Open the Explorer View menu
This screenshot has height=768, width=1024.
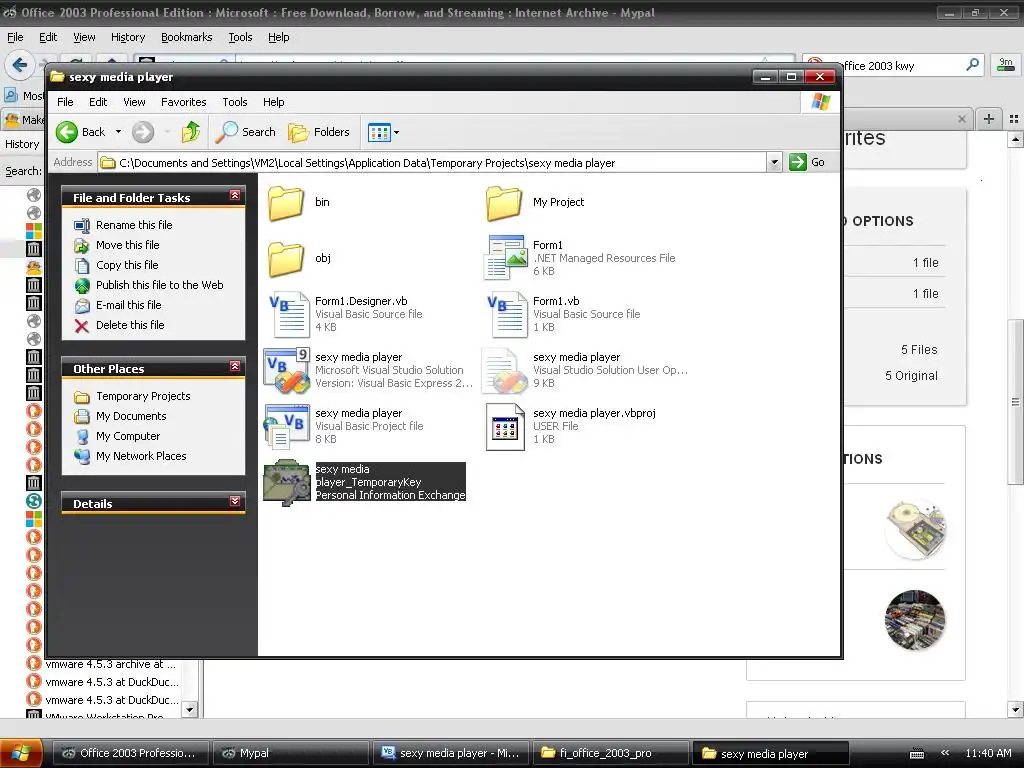tap(134, 102)
